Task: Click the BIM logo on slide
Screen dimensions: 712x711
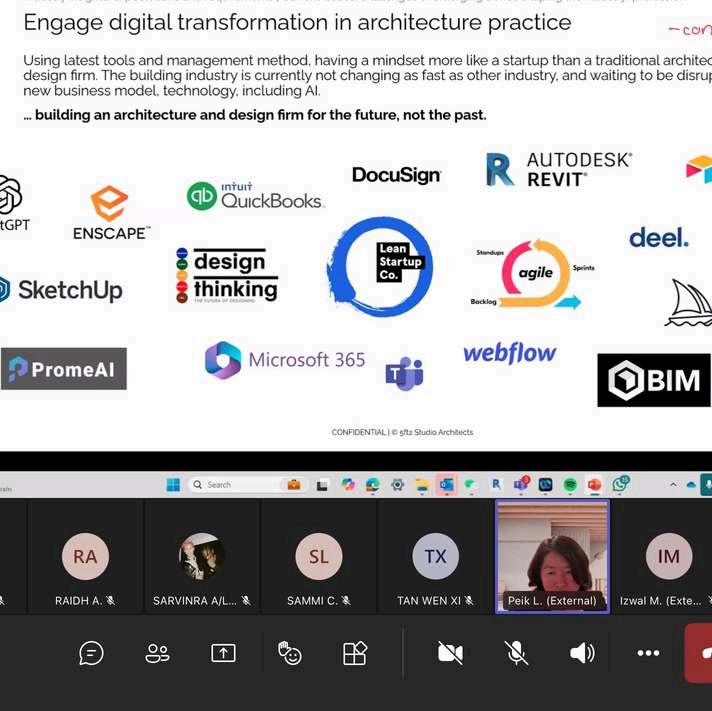Action: pos(654,380)
